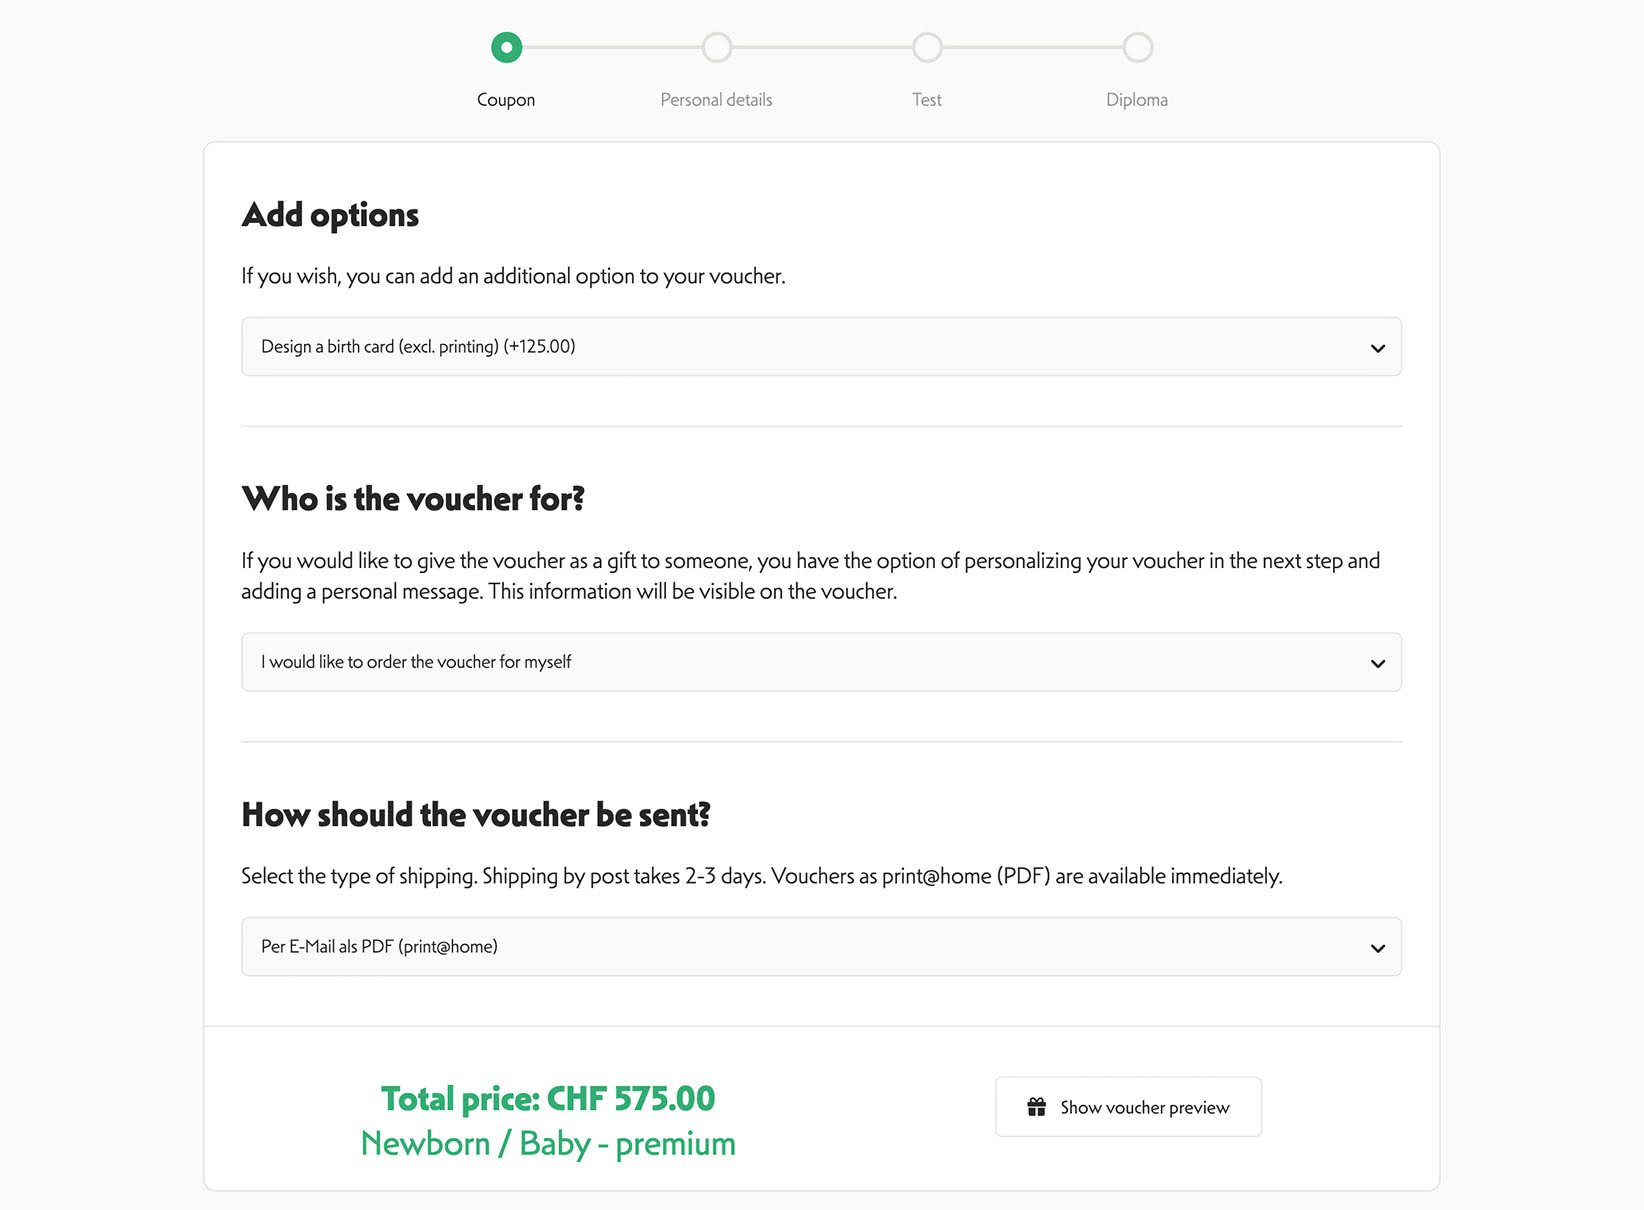Viewport: 1644px width, 1210px height.
Task: Click the Diploma step circle
Action: [1137, 47]
